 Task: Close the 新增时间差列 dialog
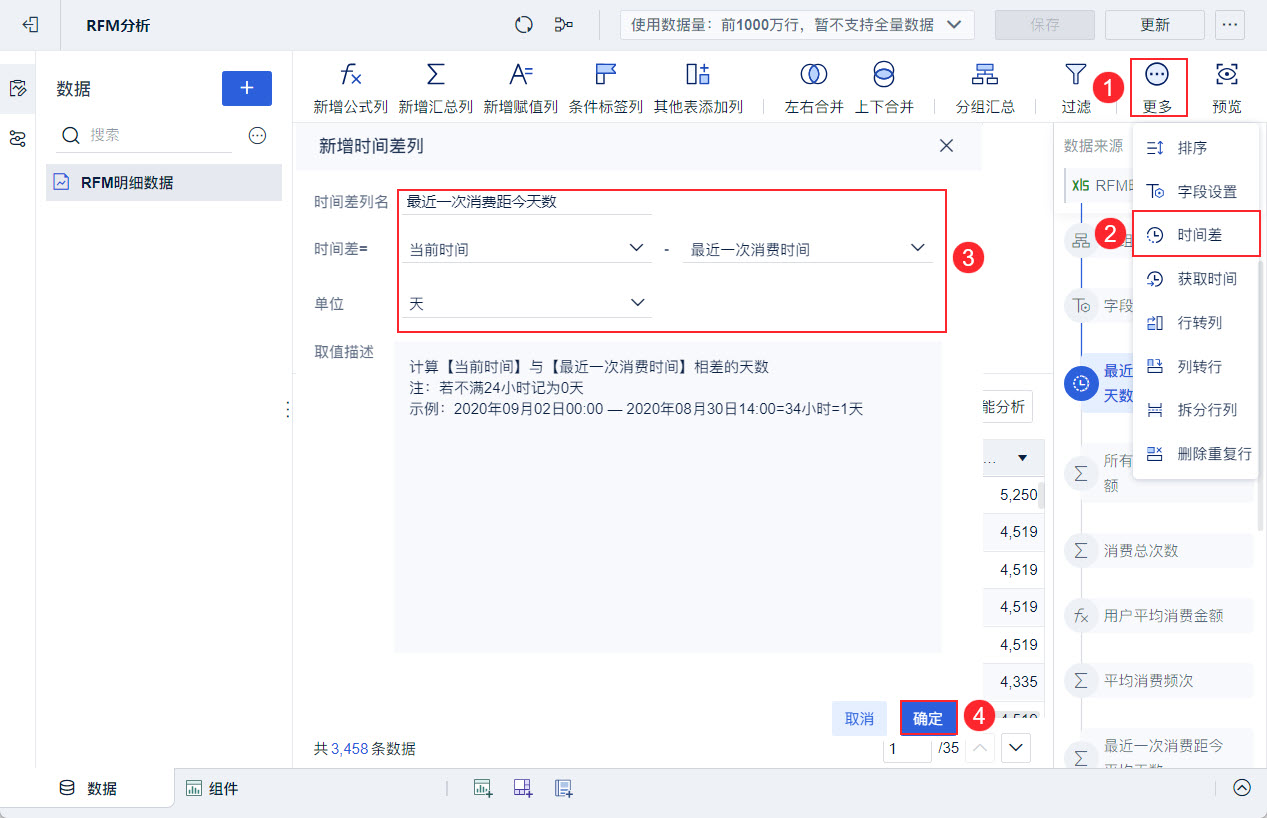(x=947, y=146)
